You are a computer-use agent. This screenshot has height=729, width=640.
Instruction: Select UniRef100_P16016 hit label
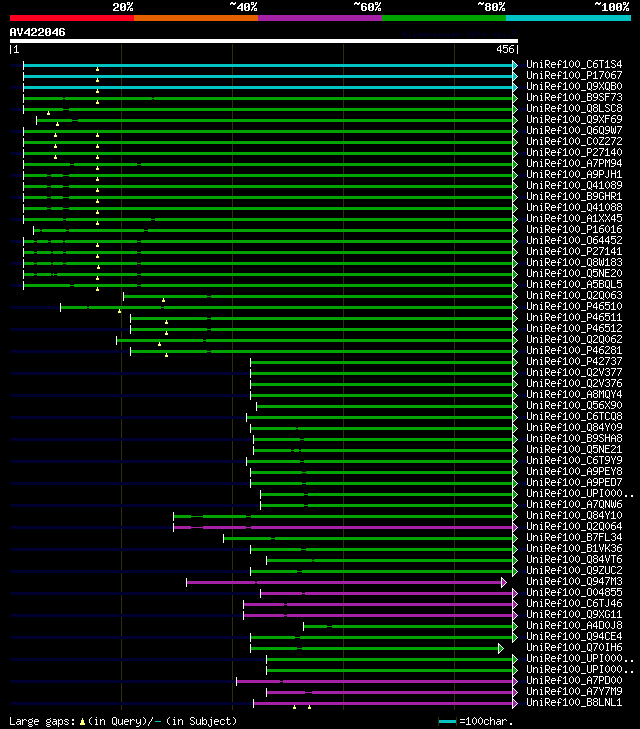point(574,230)
